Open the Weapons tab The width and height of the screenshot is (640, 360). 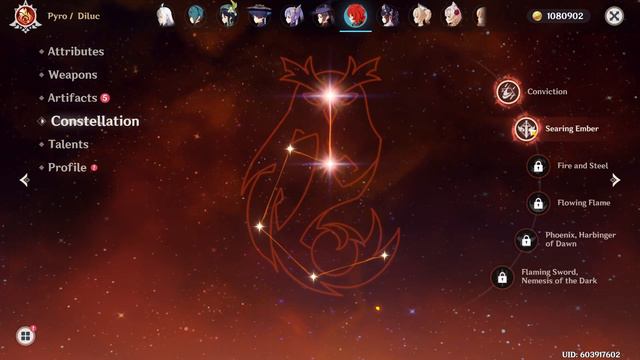click(73, 75)
